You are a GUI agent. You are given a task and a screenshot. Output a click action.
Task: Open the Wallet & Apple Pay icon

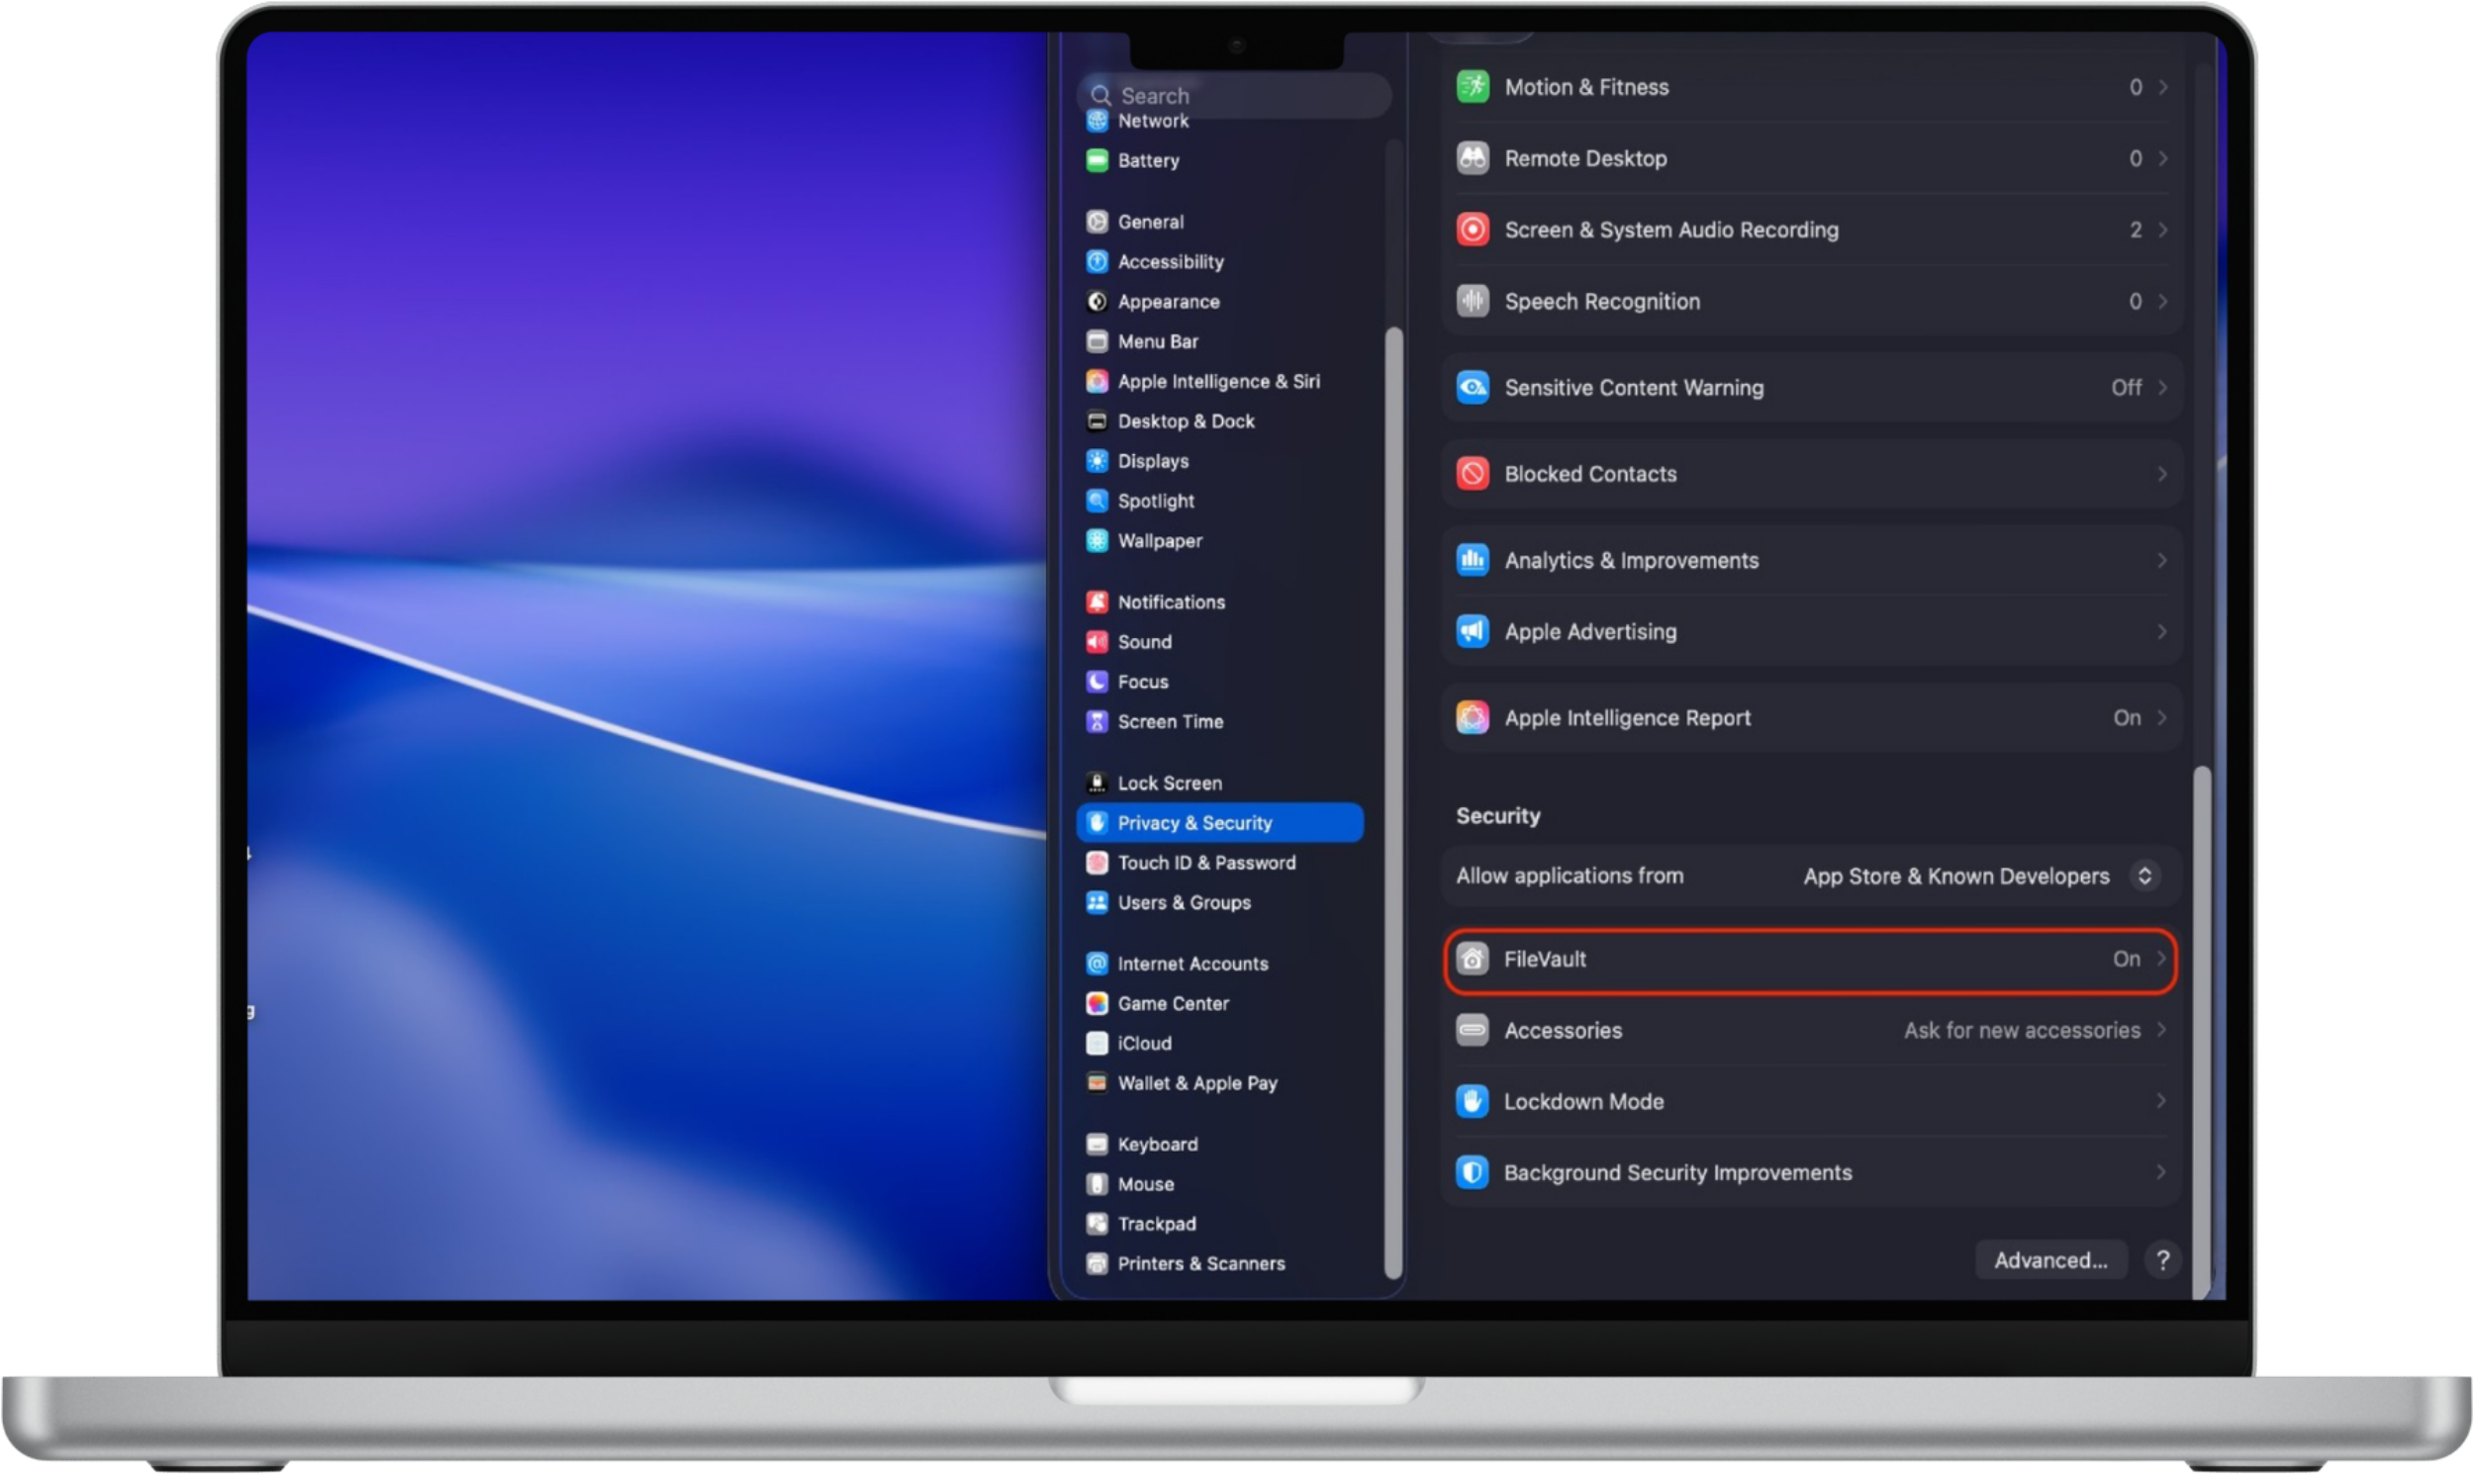pos(1097,1083)
